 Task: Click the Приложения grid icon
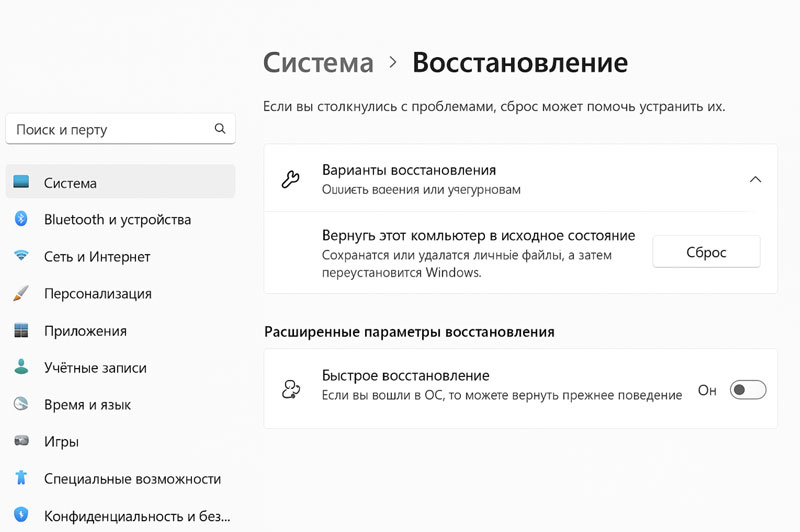21,330
